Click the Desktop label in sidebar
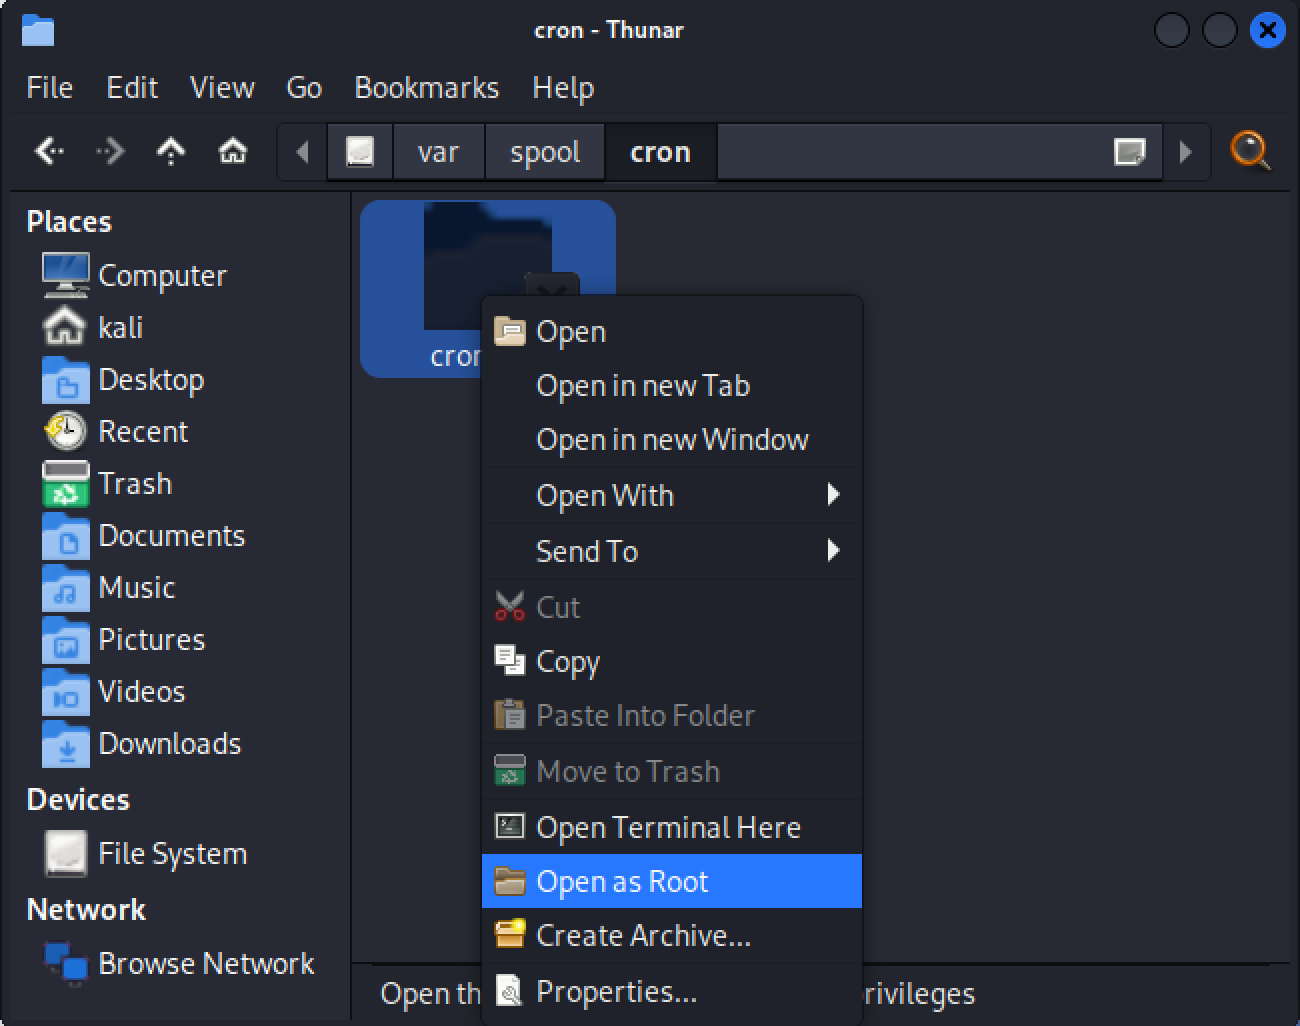Screen dimensions: 1300x1026 151,380
